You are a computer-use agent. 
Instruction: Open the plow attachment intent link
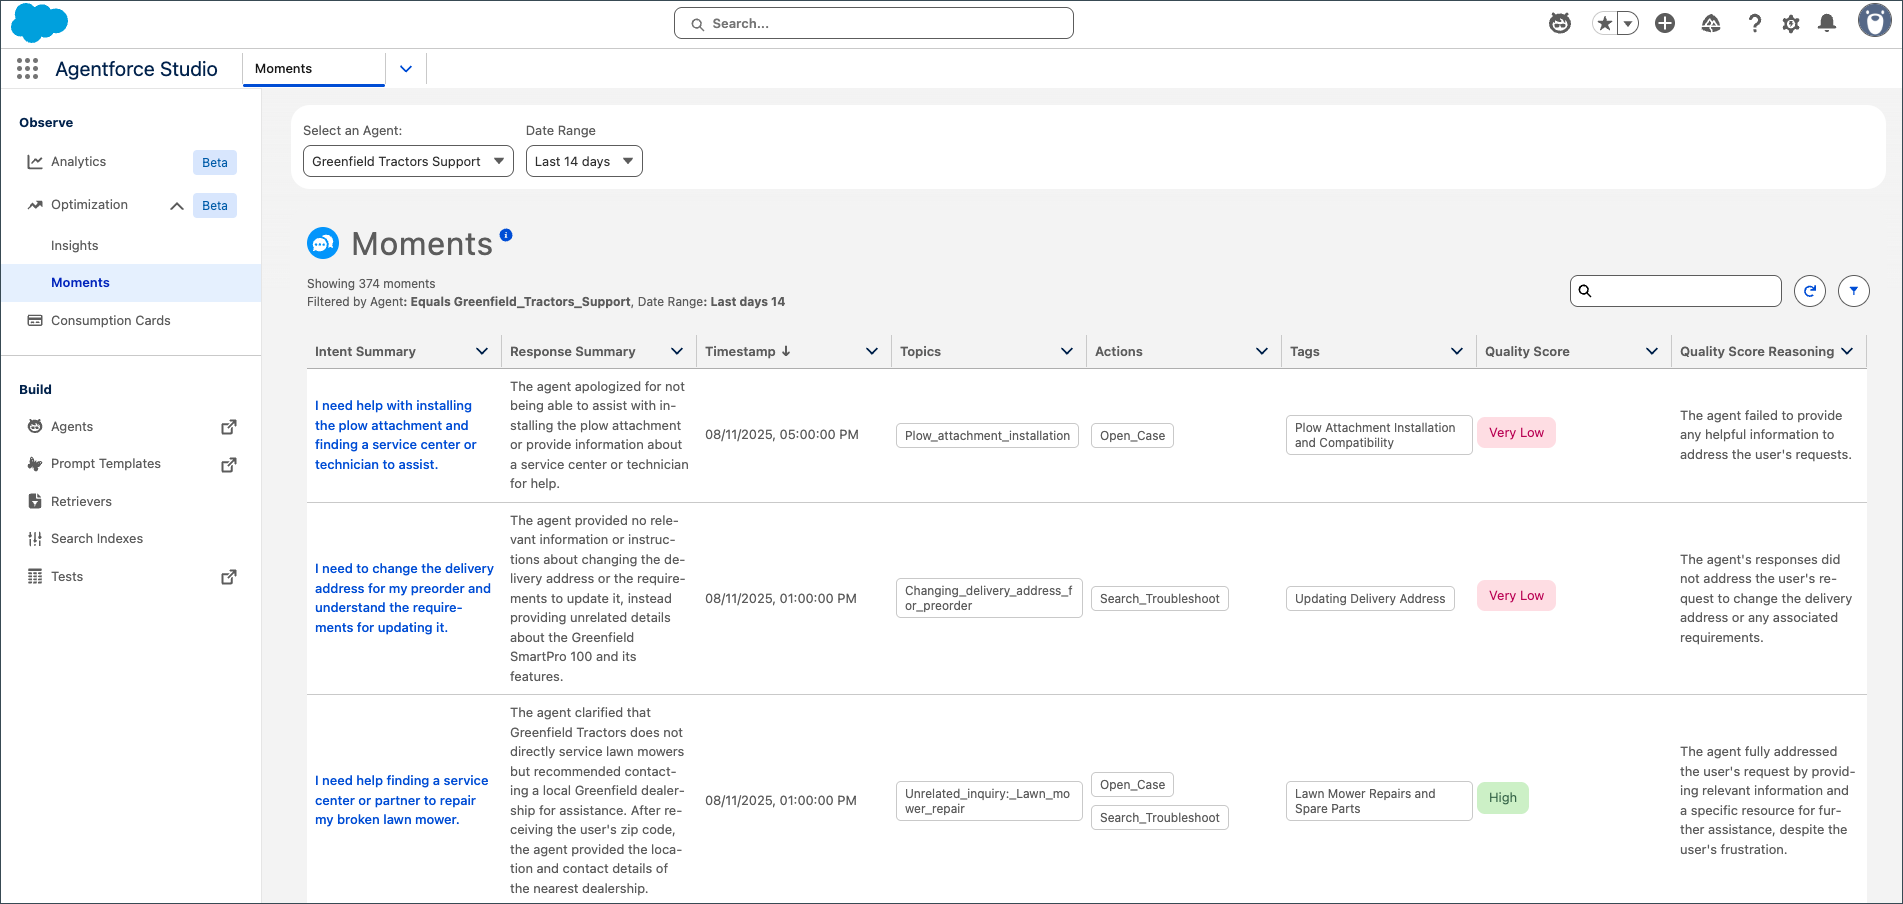click(x=396, y=435)
